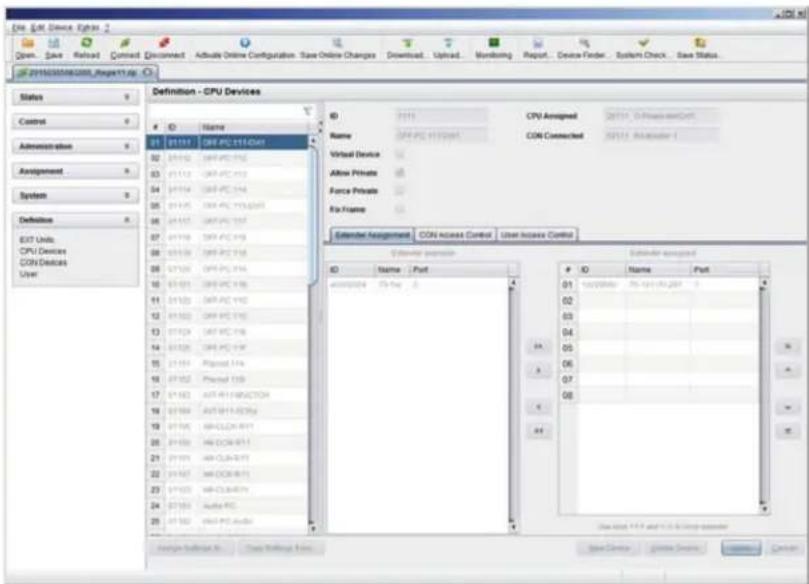The height and width of the screenshot is (584, 809).
Task: Select User in Definition list
Action: coord(28,274)
